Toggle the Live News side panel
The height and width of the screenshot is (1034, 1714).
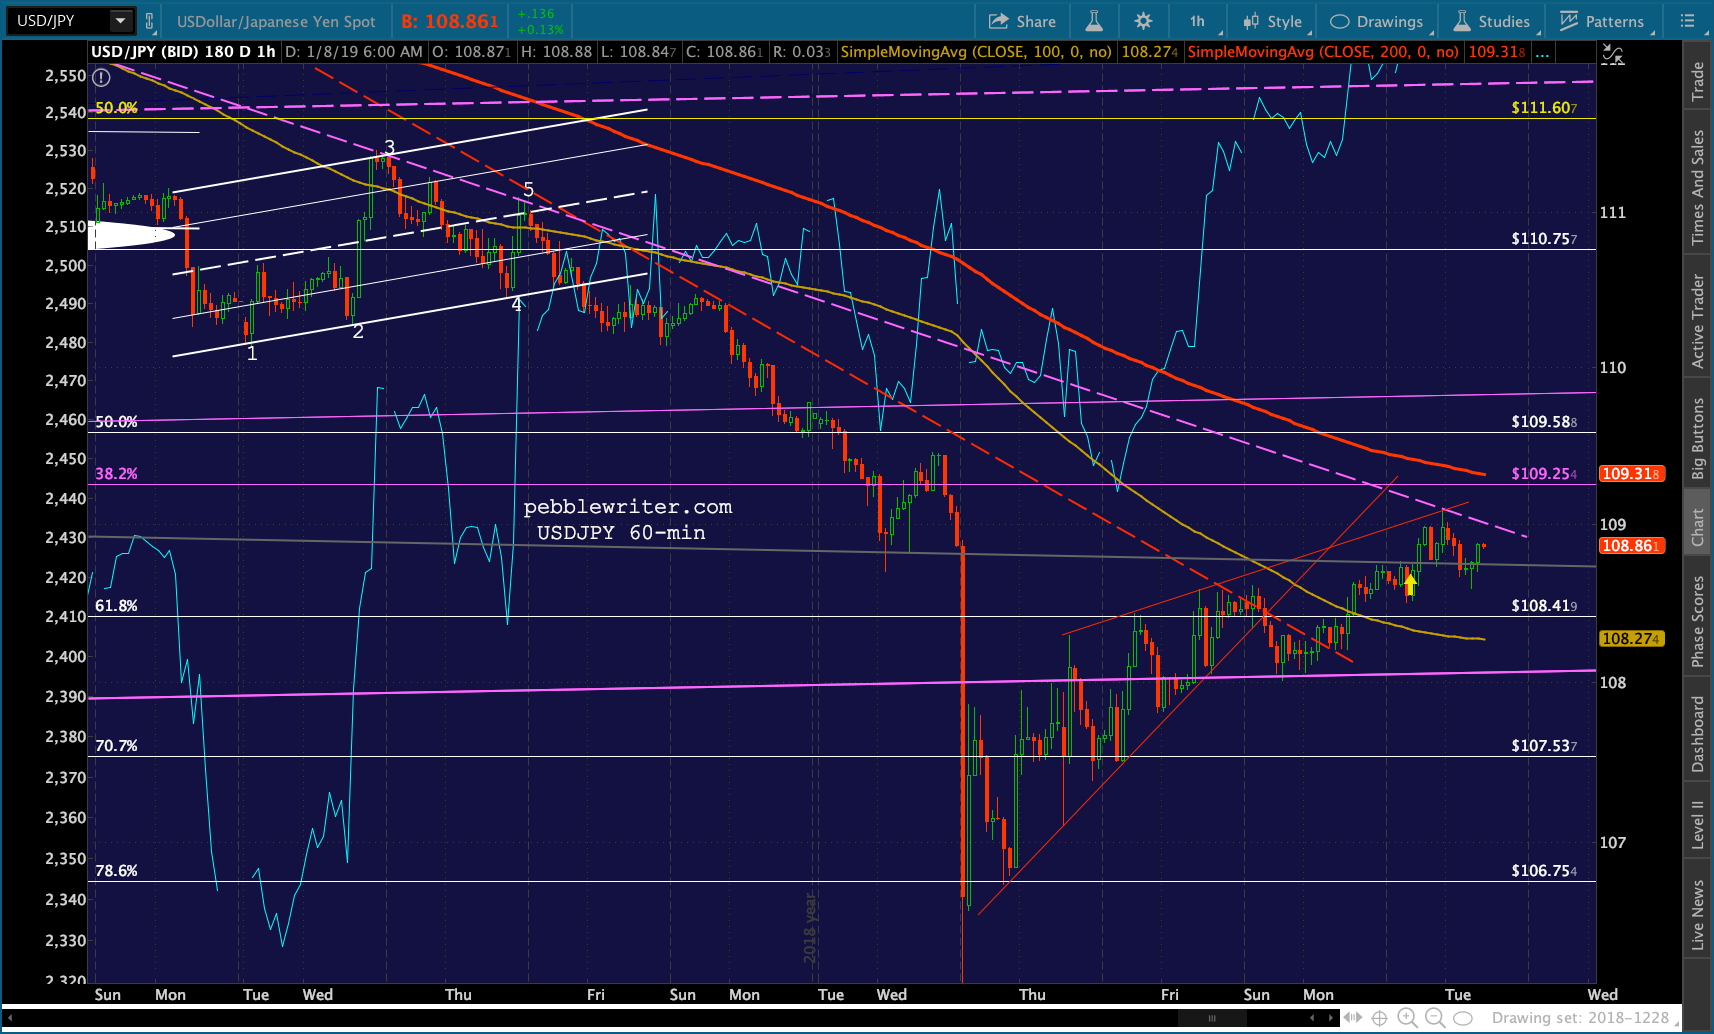pos(1697,914)
